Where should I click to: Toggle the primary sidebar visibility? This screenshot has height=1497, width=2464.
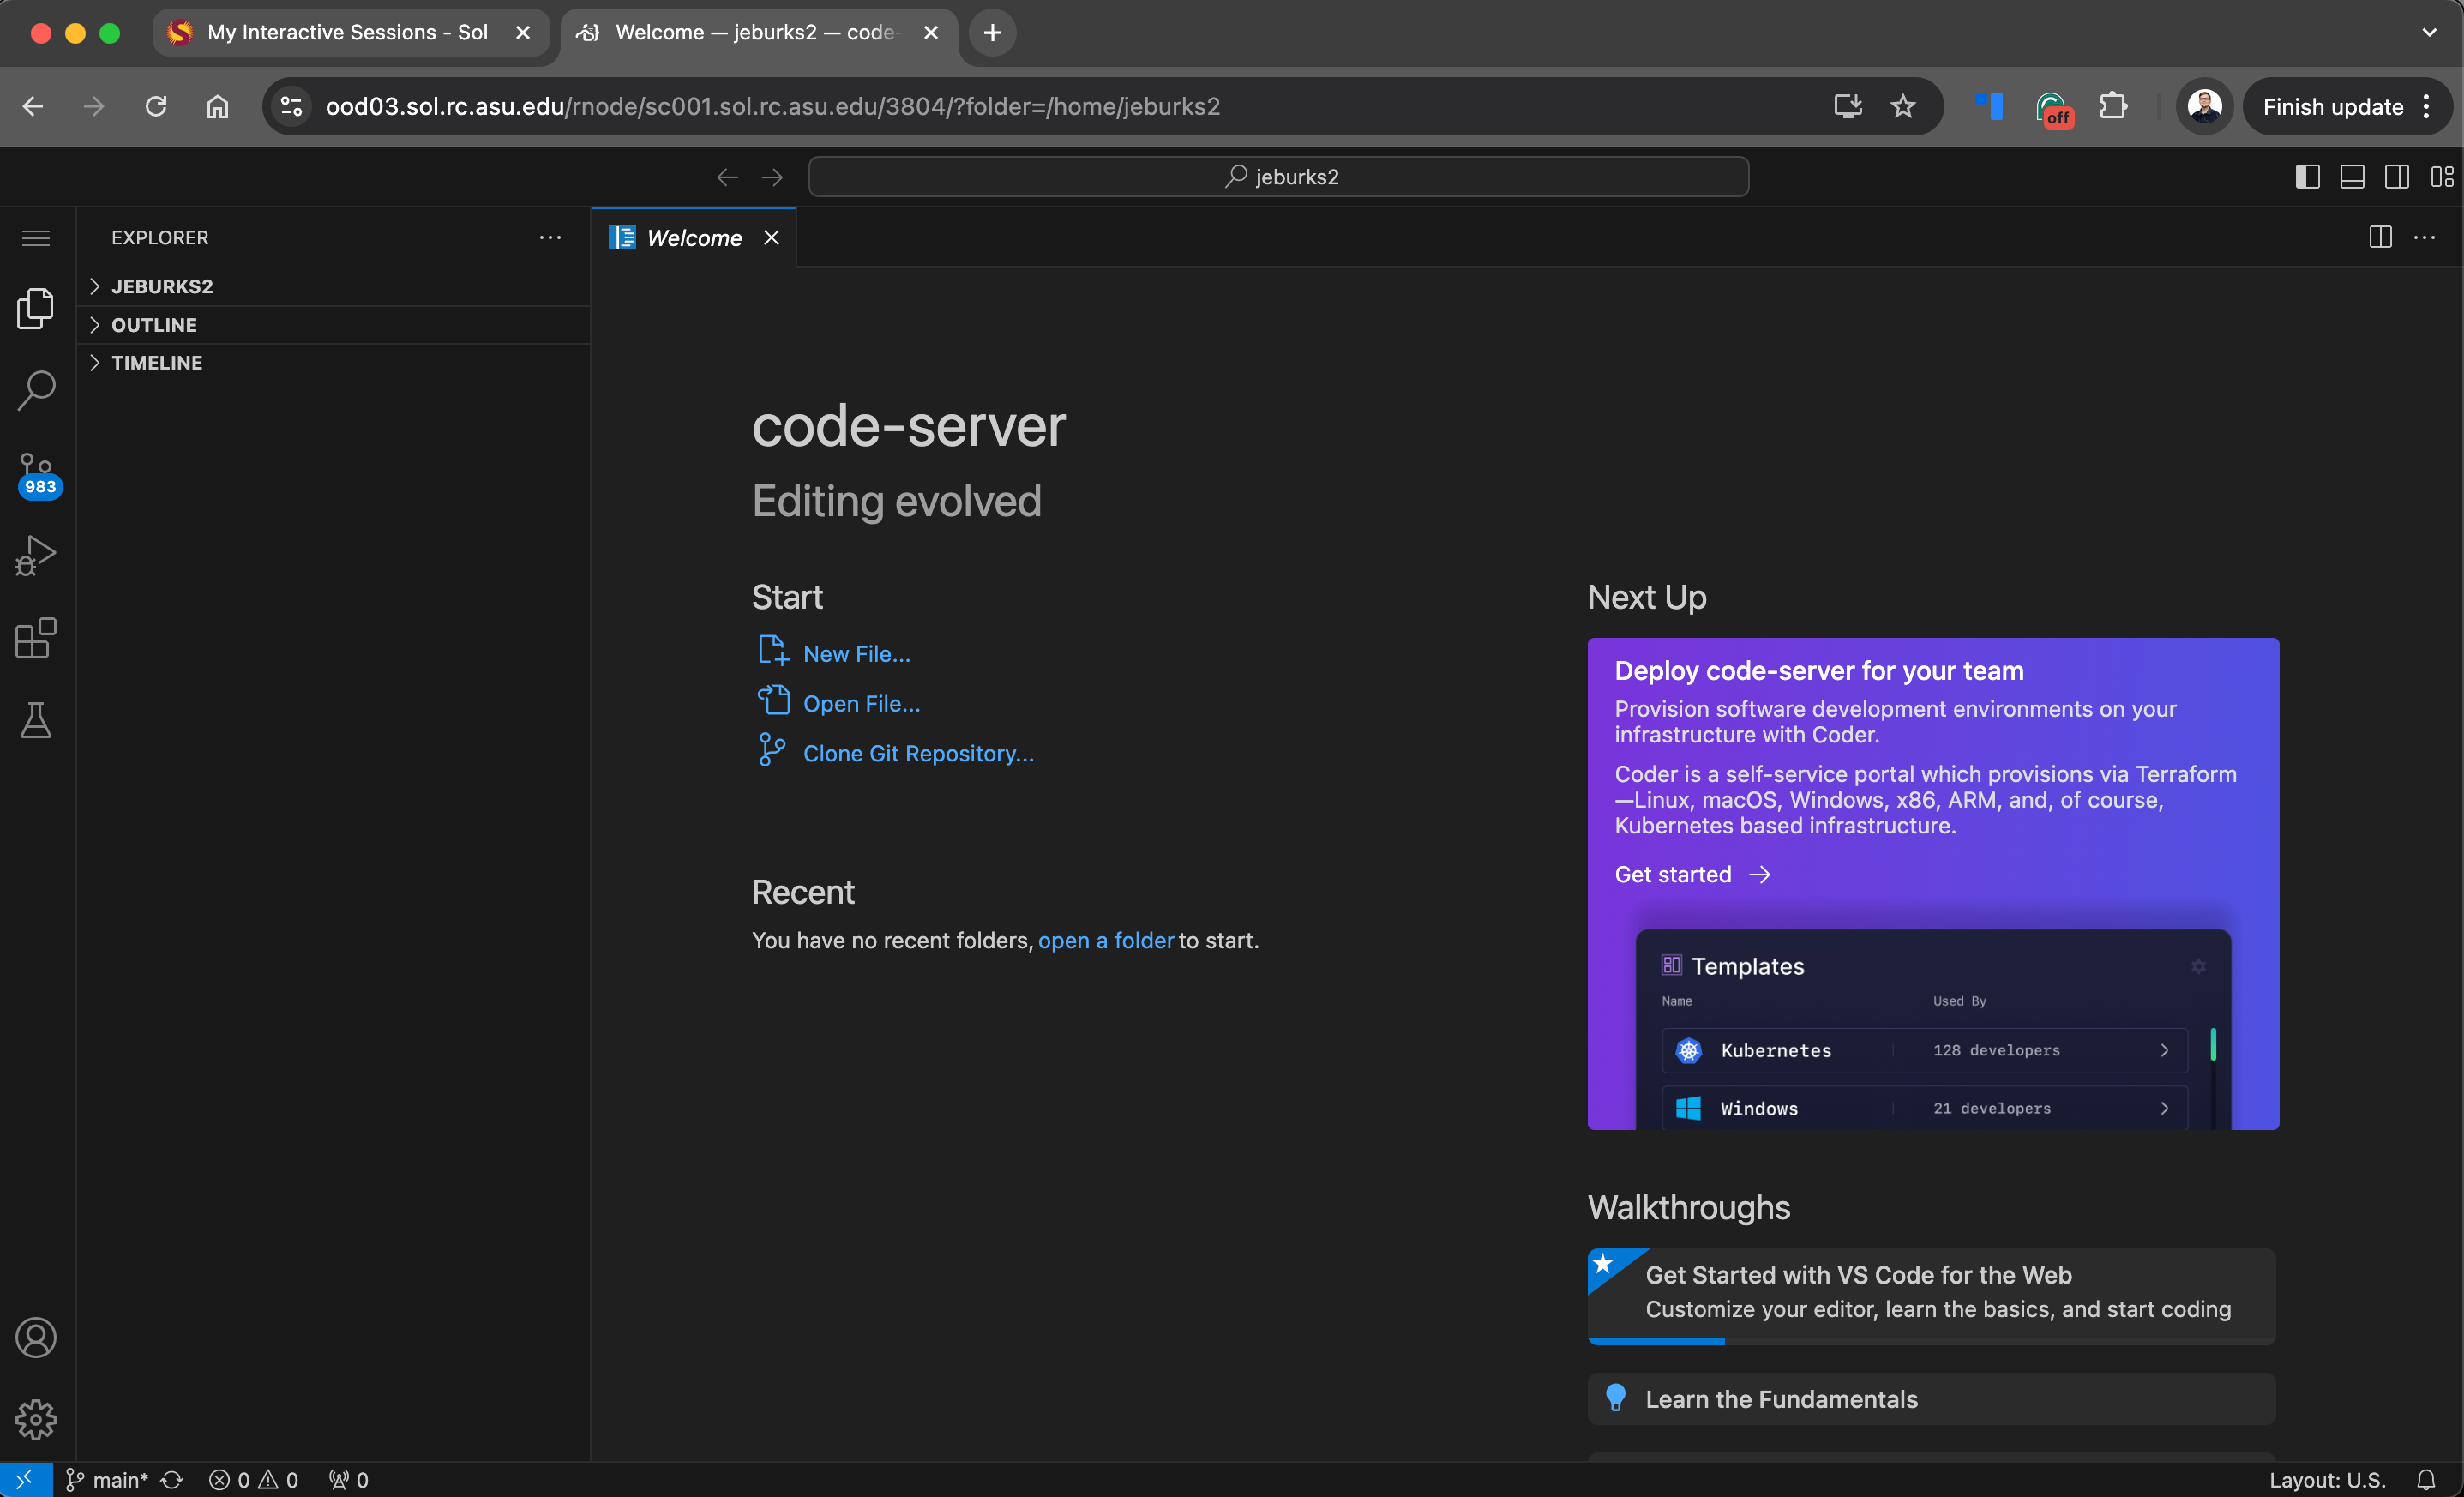pyautogui.click(x=2307, y=176)
